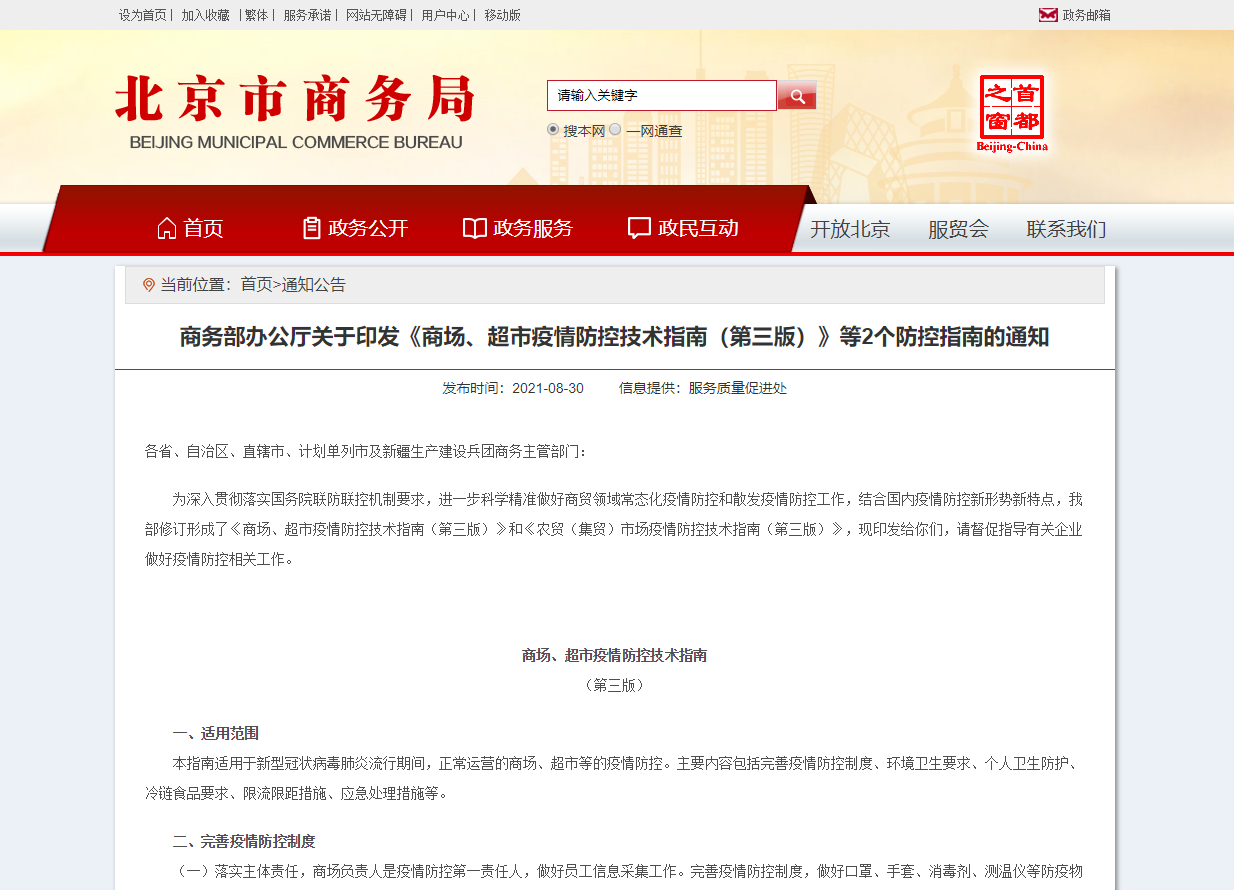
Task: Open the 网站无障碍 link
Action: tap(376, 15)
